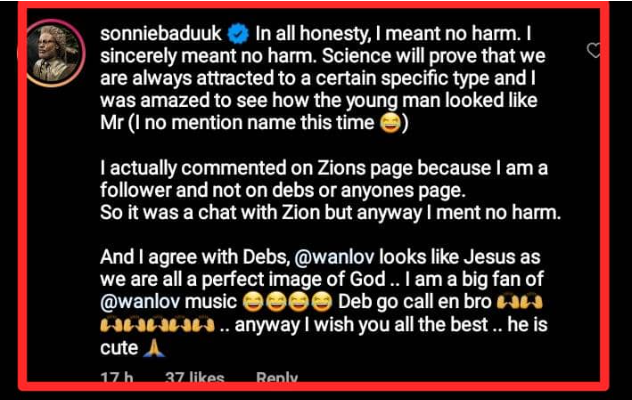Open the @wanlov mention after "Debs,"
This screenshot has width=632, height=400.
(x=334, y=257)
